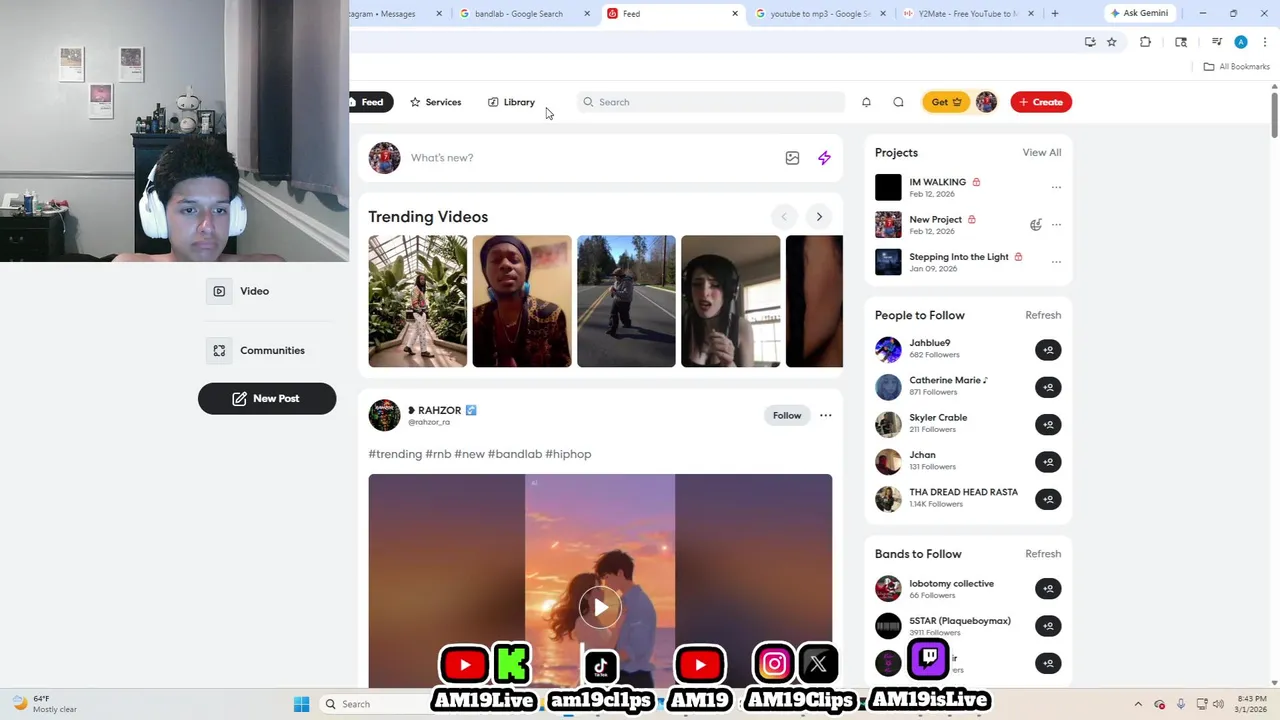The width and height of the screenshot is (1280, 720).
Task: Open the three-dot menu on RAHZOR's post
Action: [x=825, y=415]
